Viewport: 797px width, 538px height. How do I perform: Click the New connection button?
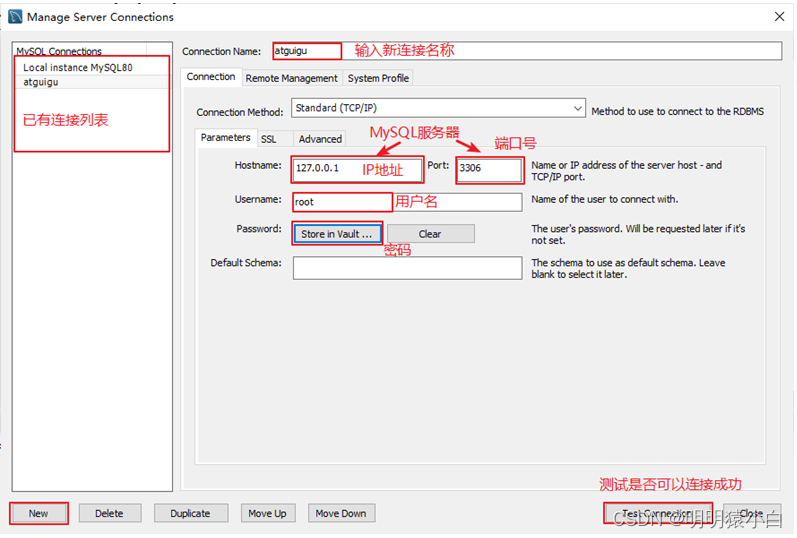coord(39,514)
